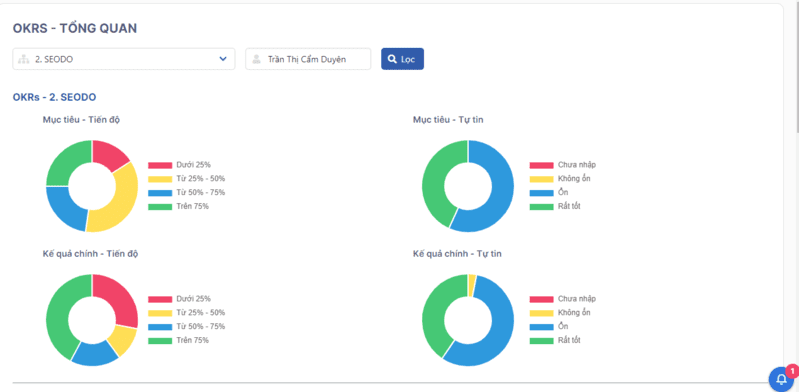Click the Trần Thị Cẩm Duyên input field
Viewport: 799px width, 392px height.
(308, 59)
